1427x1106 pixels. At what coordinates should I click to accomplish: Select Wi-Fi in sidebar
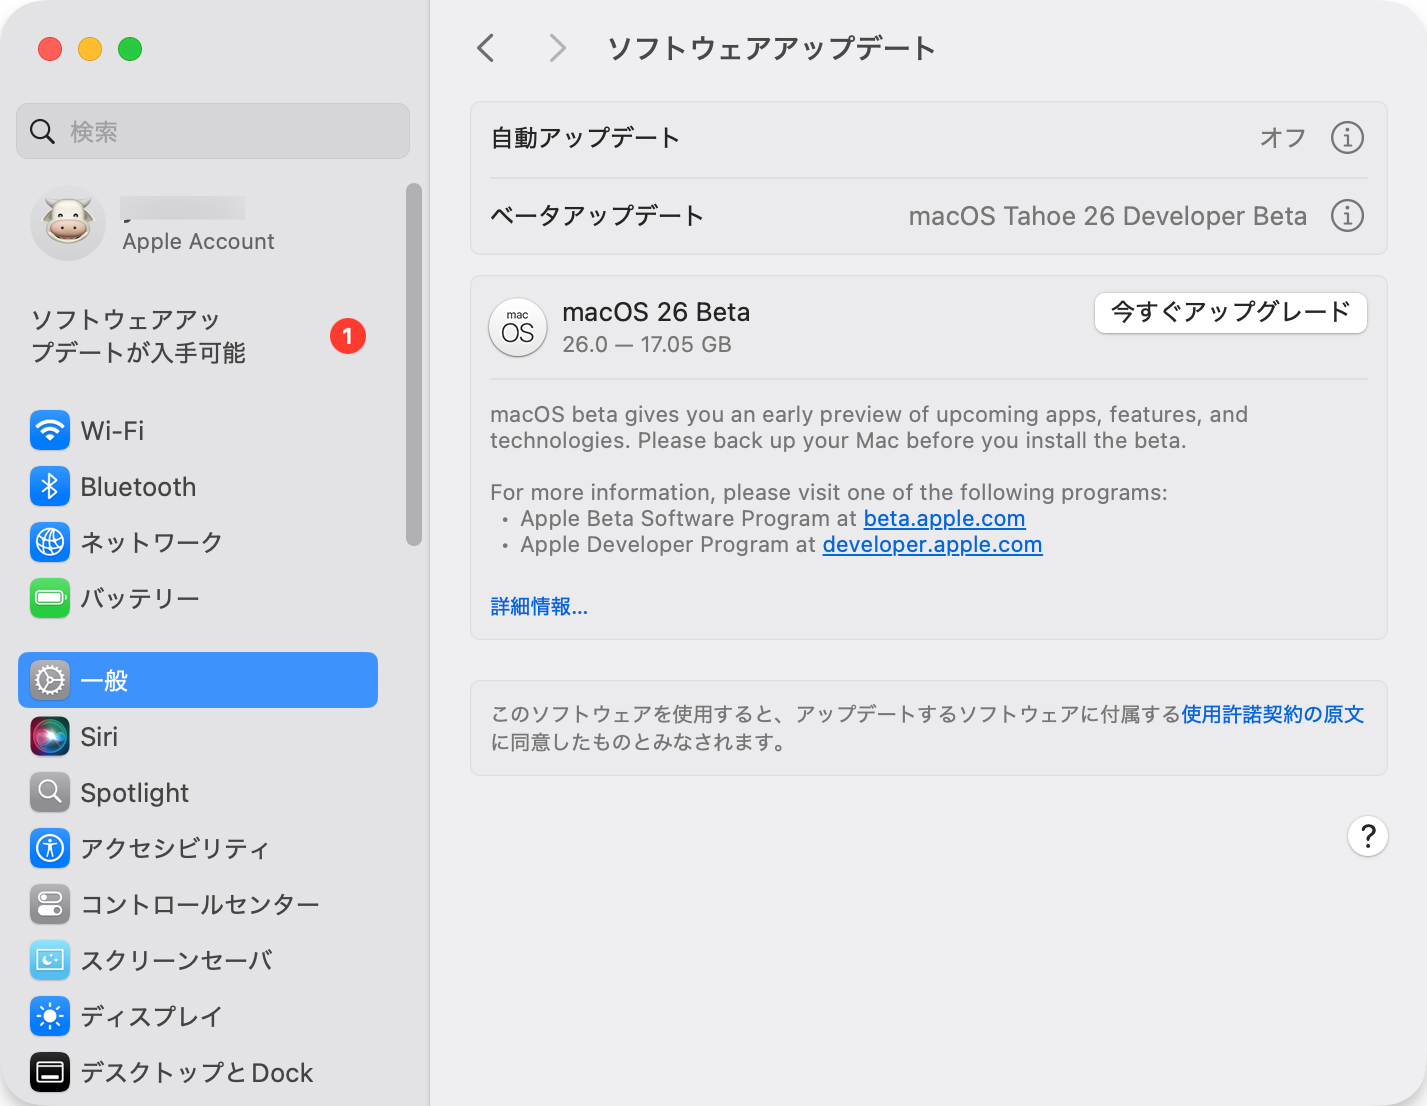198,431
